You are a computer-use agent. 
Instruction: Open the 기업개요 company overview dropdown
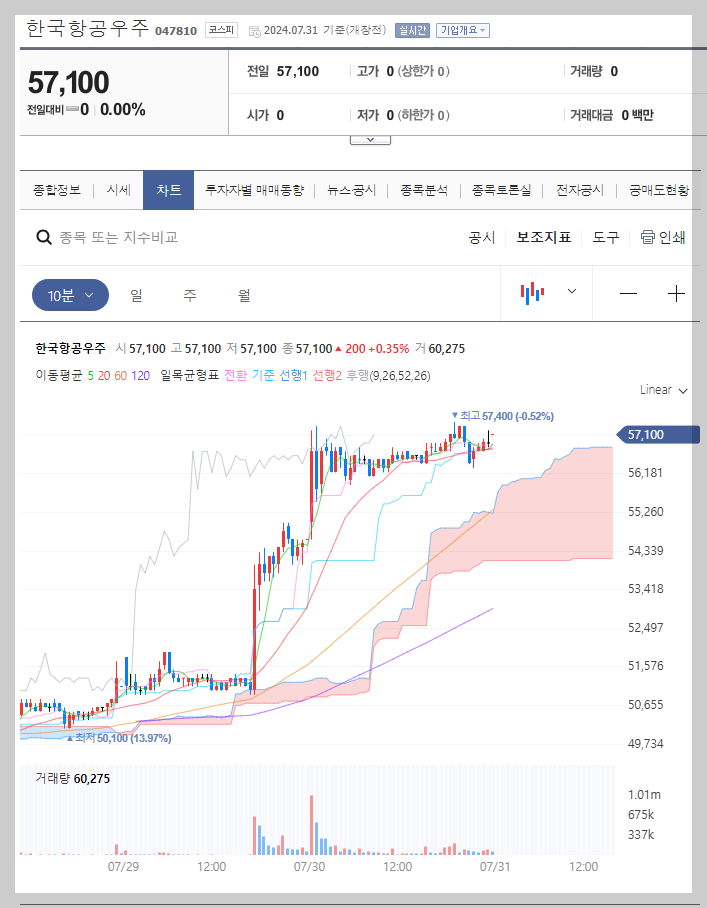click(459, 30)
